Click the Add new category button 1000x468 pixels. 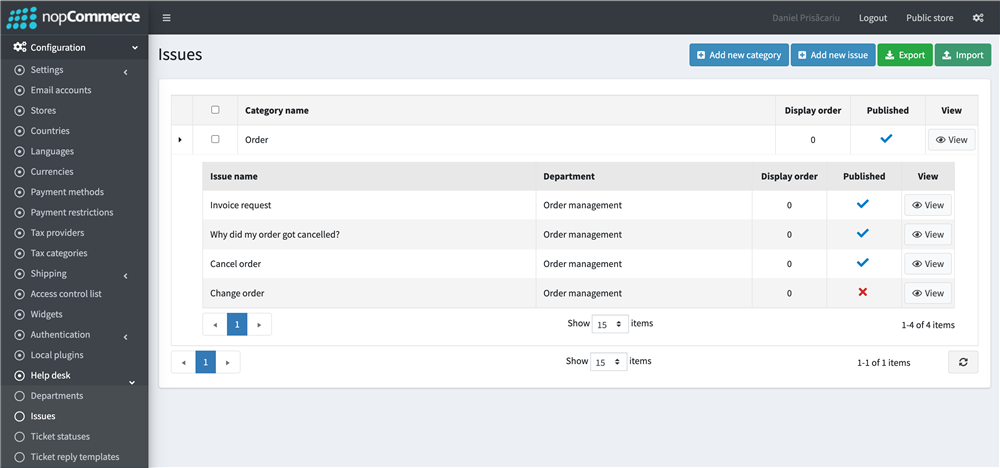tap(739, 55)
